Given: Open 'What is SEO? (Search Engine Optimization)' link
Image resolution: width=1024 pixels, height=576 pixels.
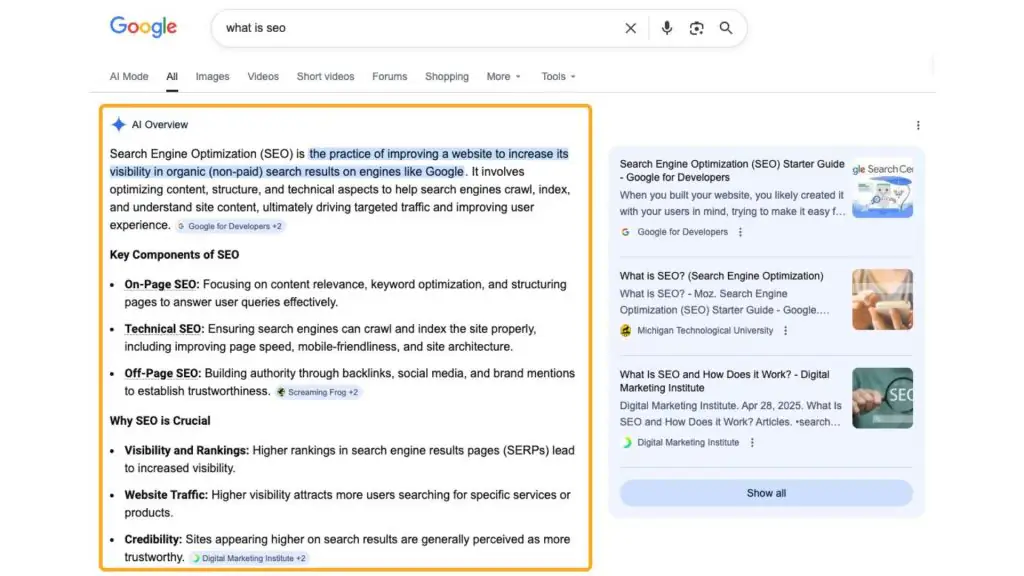Looking at the screenshot, I should pos(721,276).
